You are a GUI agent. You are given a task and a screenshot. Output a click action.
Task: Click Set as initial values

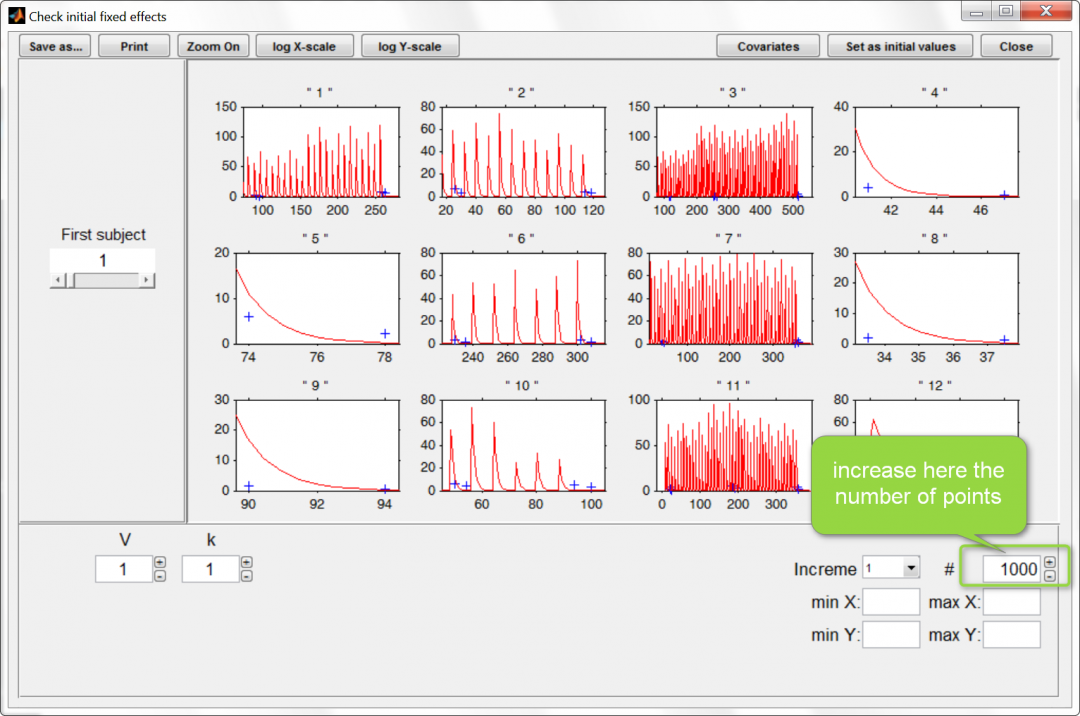click(899, 45)
